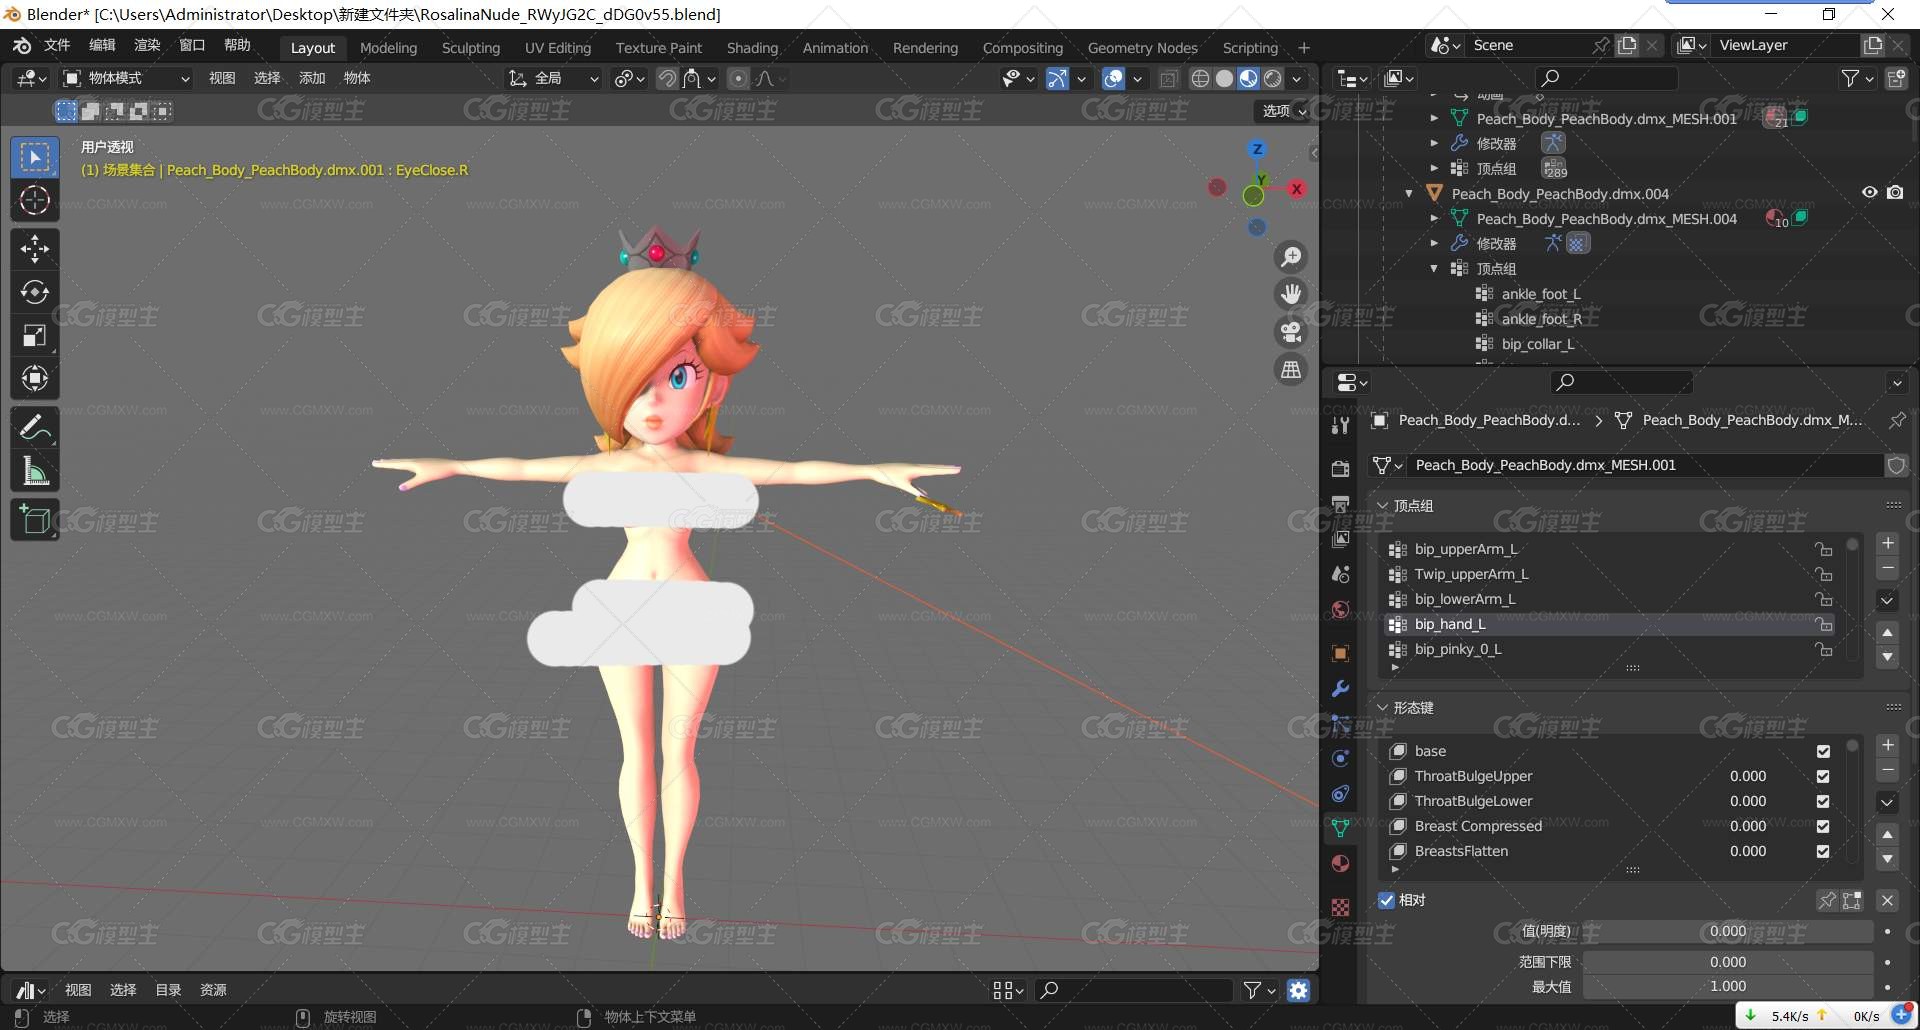Viewport: 1920px width, 1030px height.
Task: Select the Rotate tool
Action: (x=35, y=292)
